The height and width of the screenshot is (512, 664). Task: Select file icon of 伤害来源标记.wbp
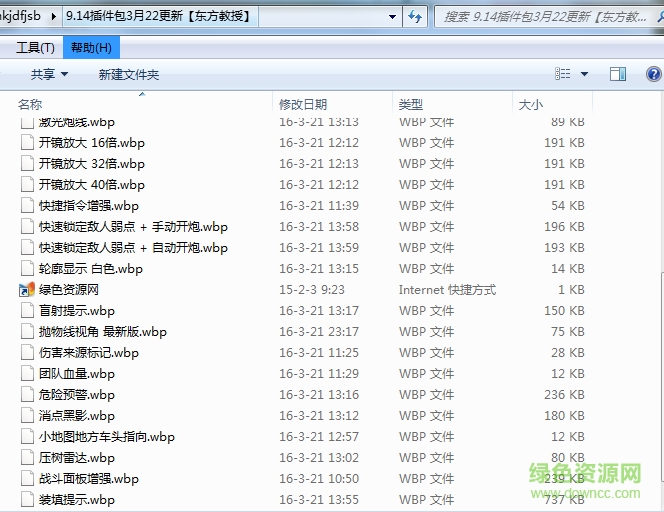[28, 352]
